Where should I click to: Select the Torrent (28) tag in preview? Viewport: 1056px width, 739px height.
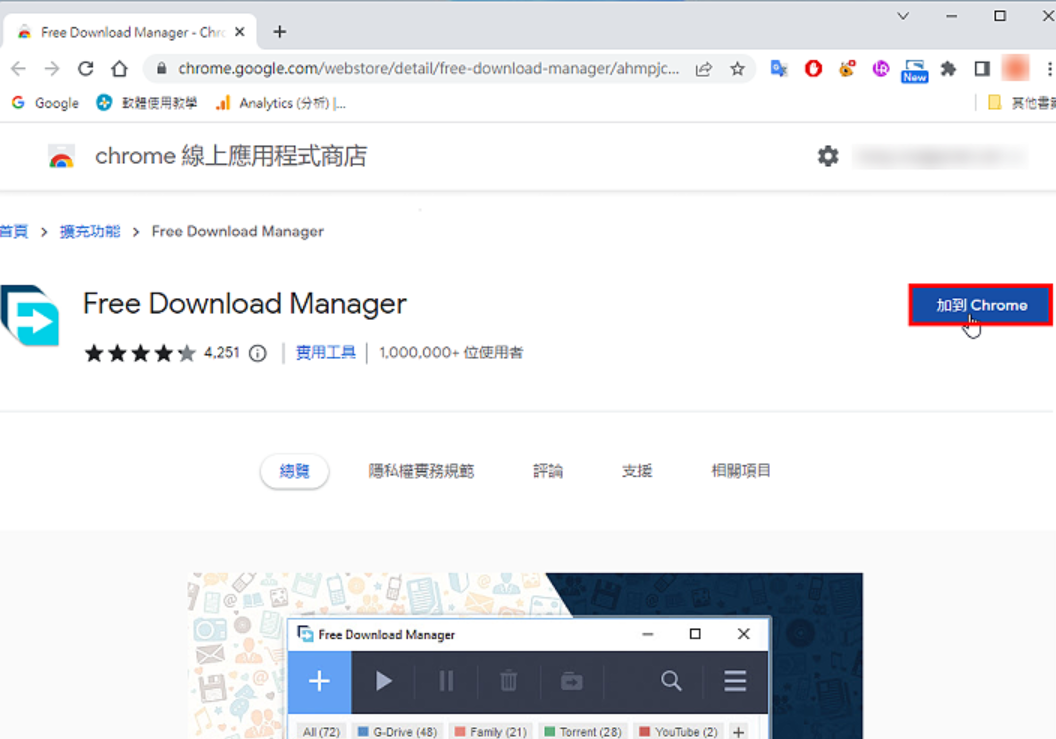pyautogui.click(x=583, y=732)
